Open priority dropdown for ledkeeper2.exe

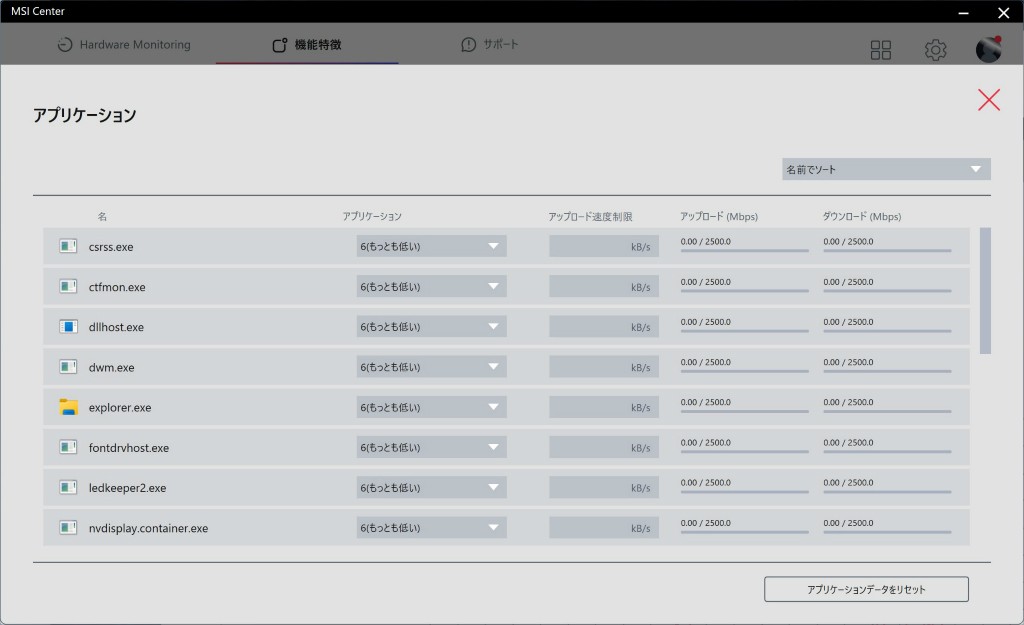point(431,488)
